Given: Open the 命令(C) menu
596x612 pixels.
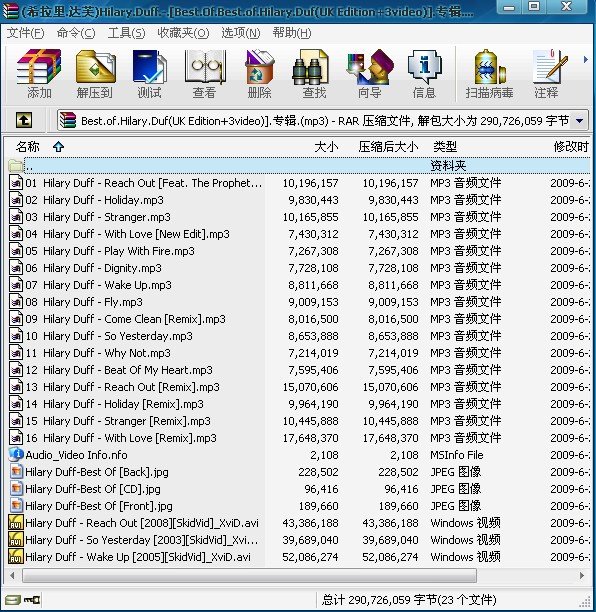Looking at the screenshot, I should (76, 33).
